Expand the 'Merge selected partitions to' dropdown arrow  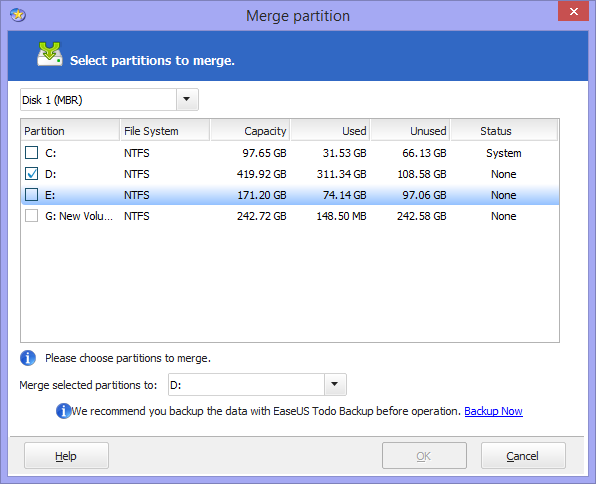click(335, 385)
